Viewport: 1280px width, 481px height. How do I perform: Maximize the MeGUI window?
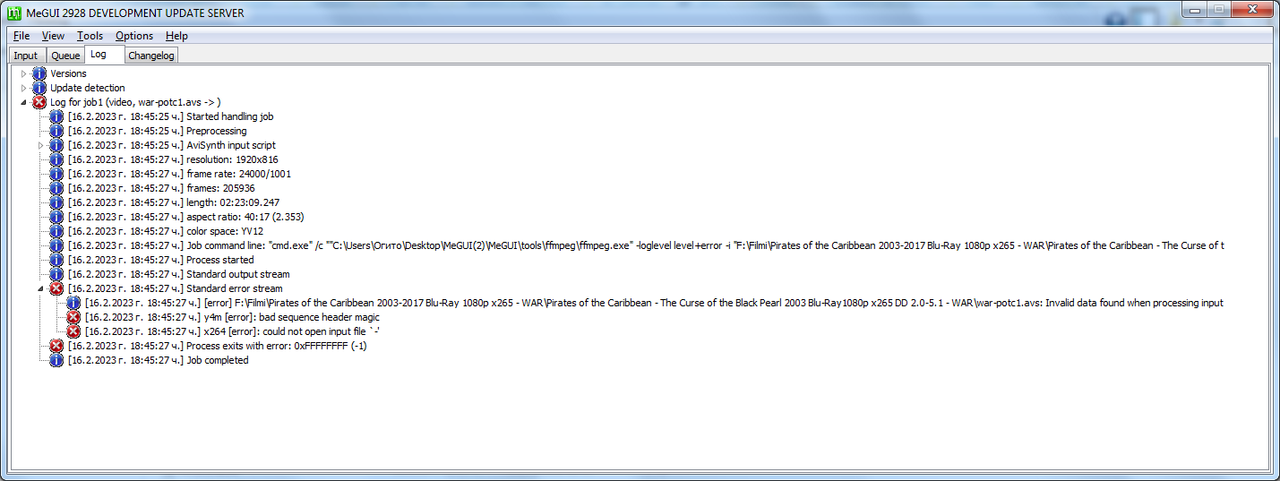(x=1219, y=9)
